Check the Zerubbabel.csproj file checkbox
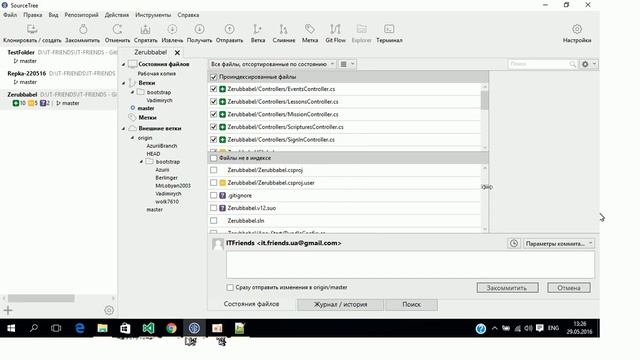The height and width of the screenshot is (360, 640). (213, 170)
